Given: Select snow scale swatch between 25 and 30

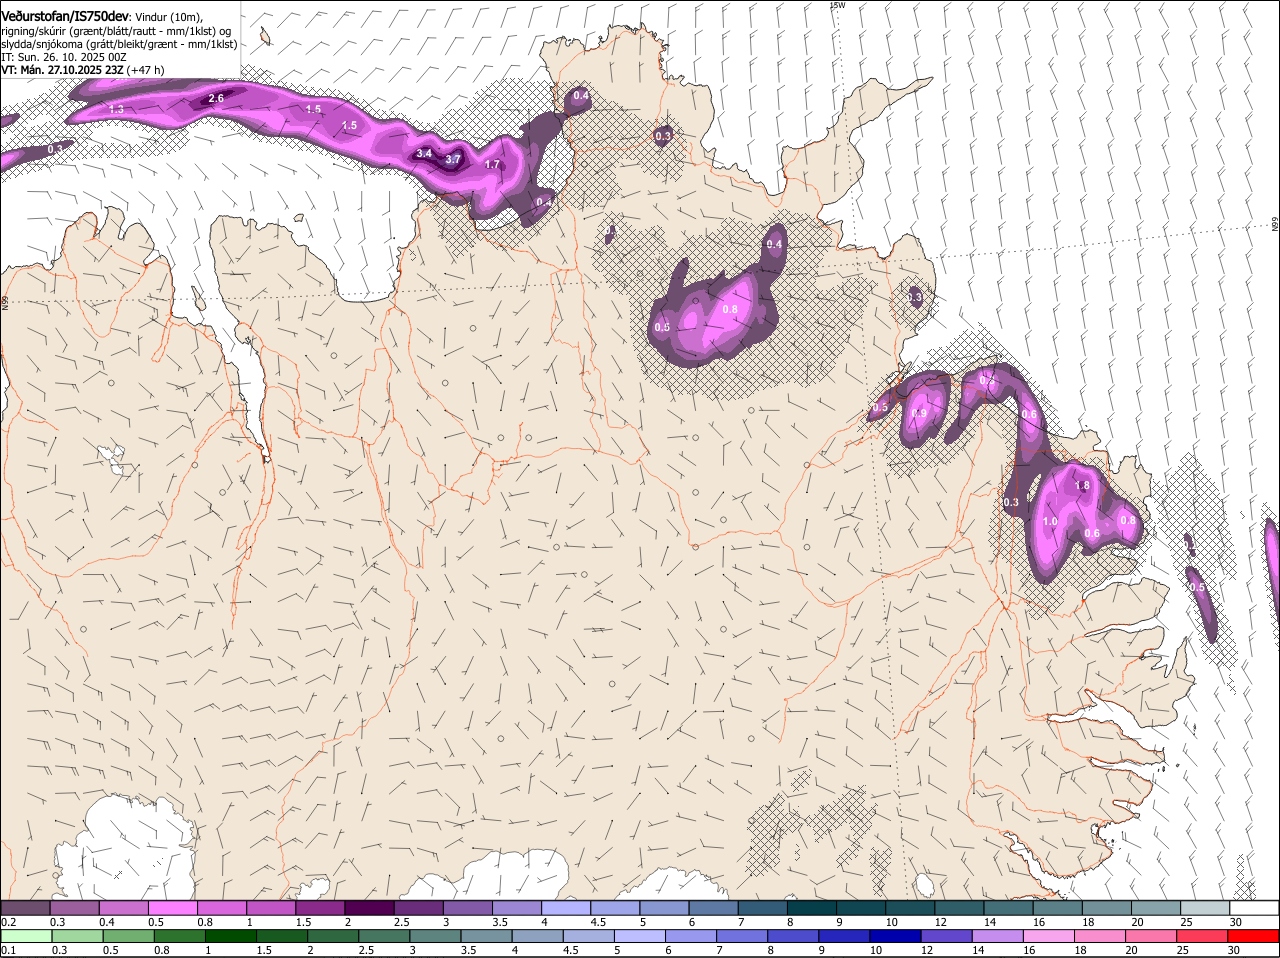Looking at the screenshot, I should (x=1205, y=908).
